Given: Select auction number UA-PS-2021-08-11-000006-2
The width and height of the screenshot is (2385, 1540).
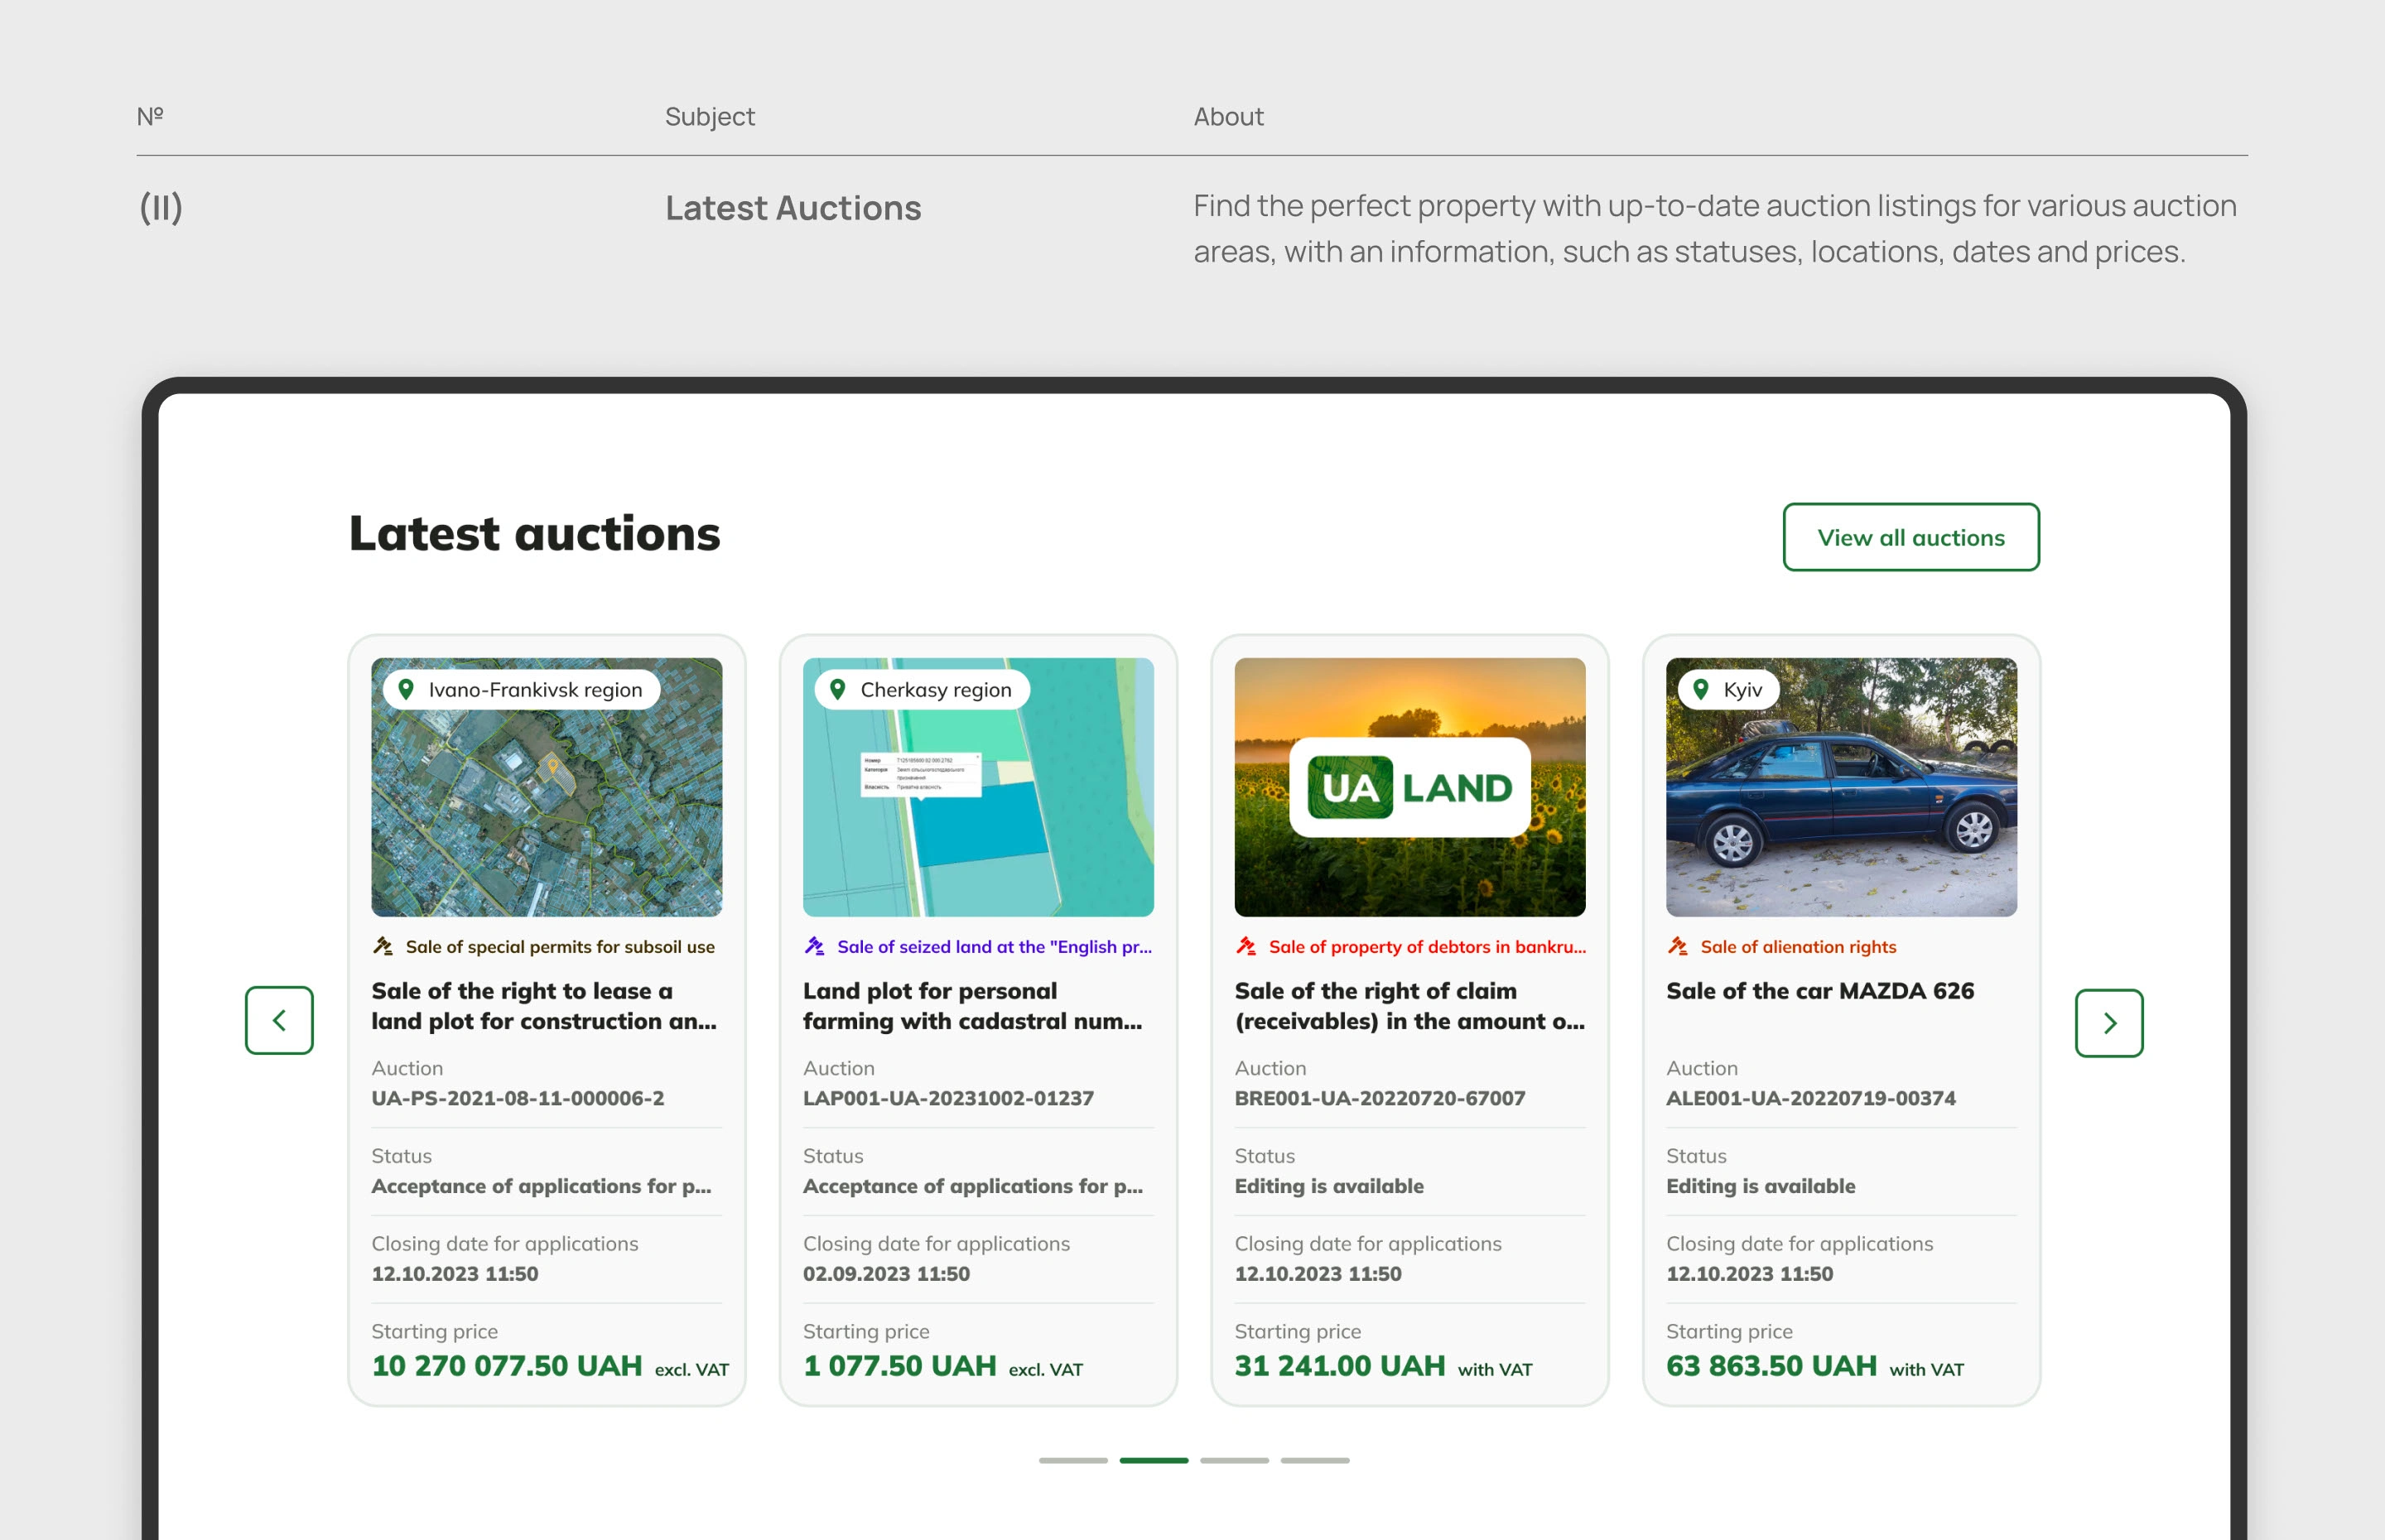Looking at the screenshot, I should pyautogui.click(x=518, y=1098).
